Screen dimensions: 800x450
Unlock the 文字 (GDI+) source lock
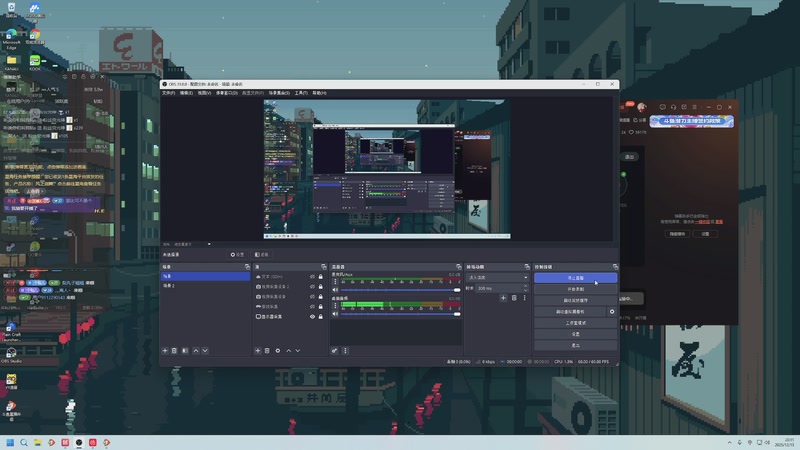[x=320, y=277]
